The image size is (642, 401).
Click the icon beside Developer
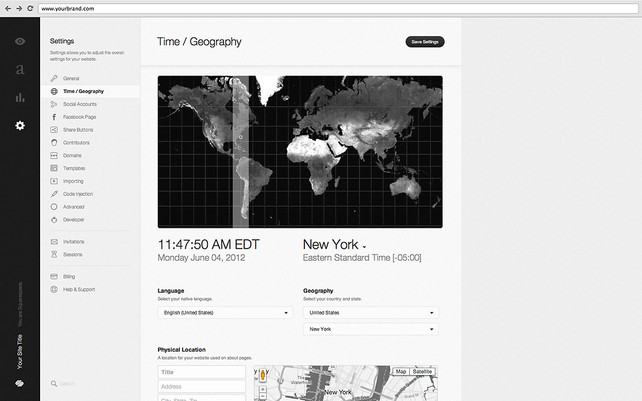(54, 220)
